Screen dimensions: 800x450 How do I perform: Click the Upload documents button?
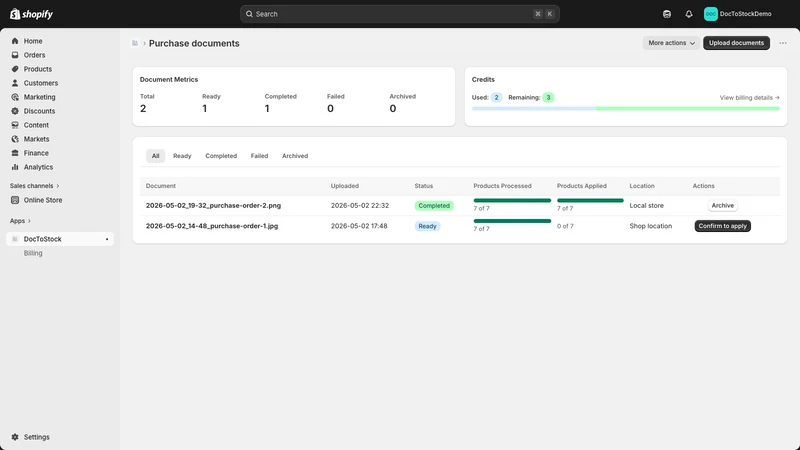coord(736,43)
